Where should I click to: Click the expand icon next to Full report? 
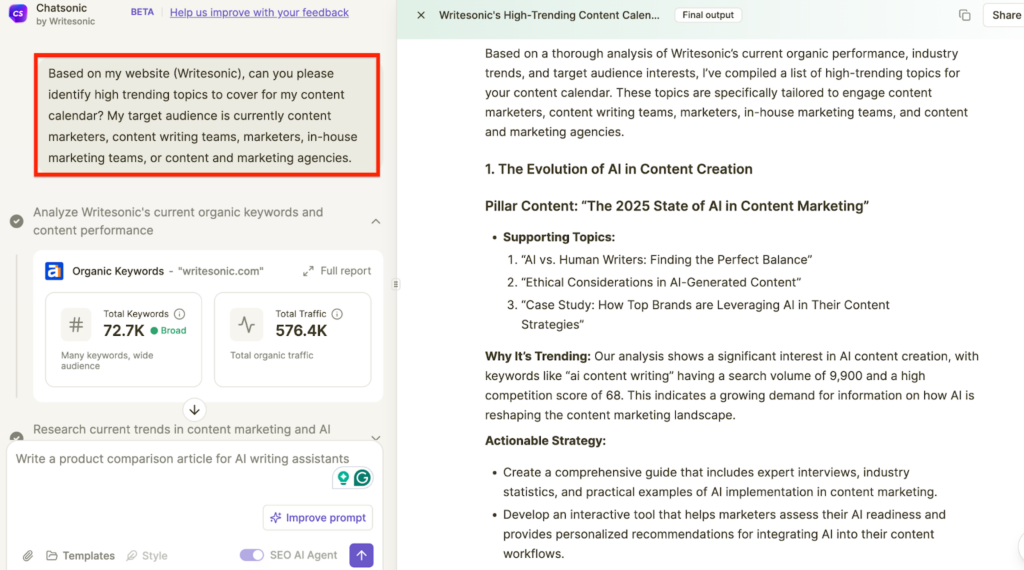pyautogui.click(x=308, y=271)
